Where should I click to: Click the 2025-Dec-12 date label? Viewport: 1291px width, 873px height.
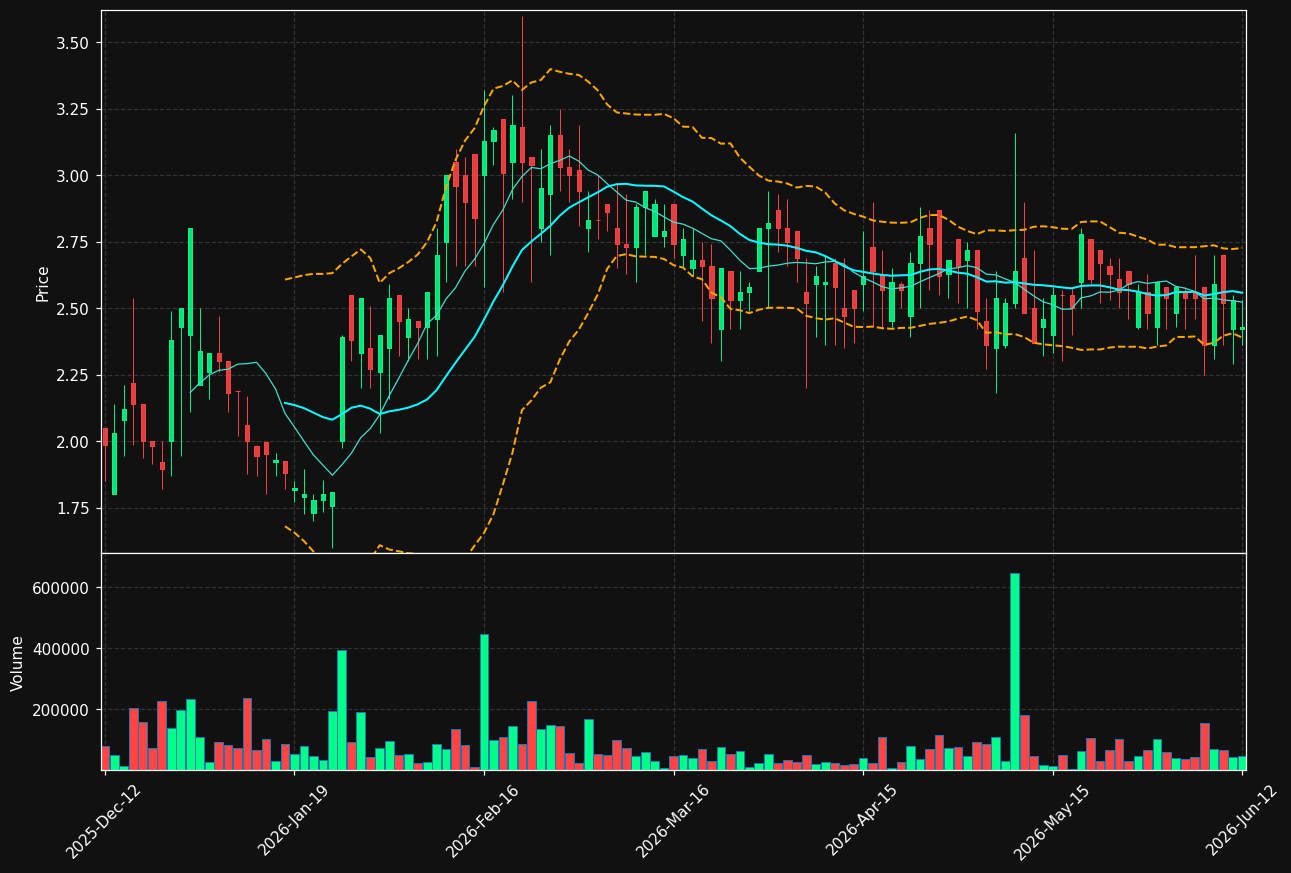pyautogui.click(x=103, y=822)
